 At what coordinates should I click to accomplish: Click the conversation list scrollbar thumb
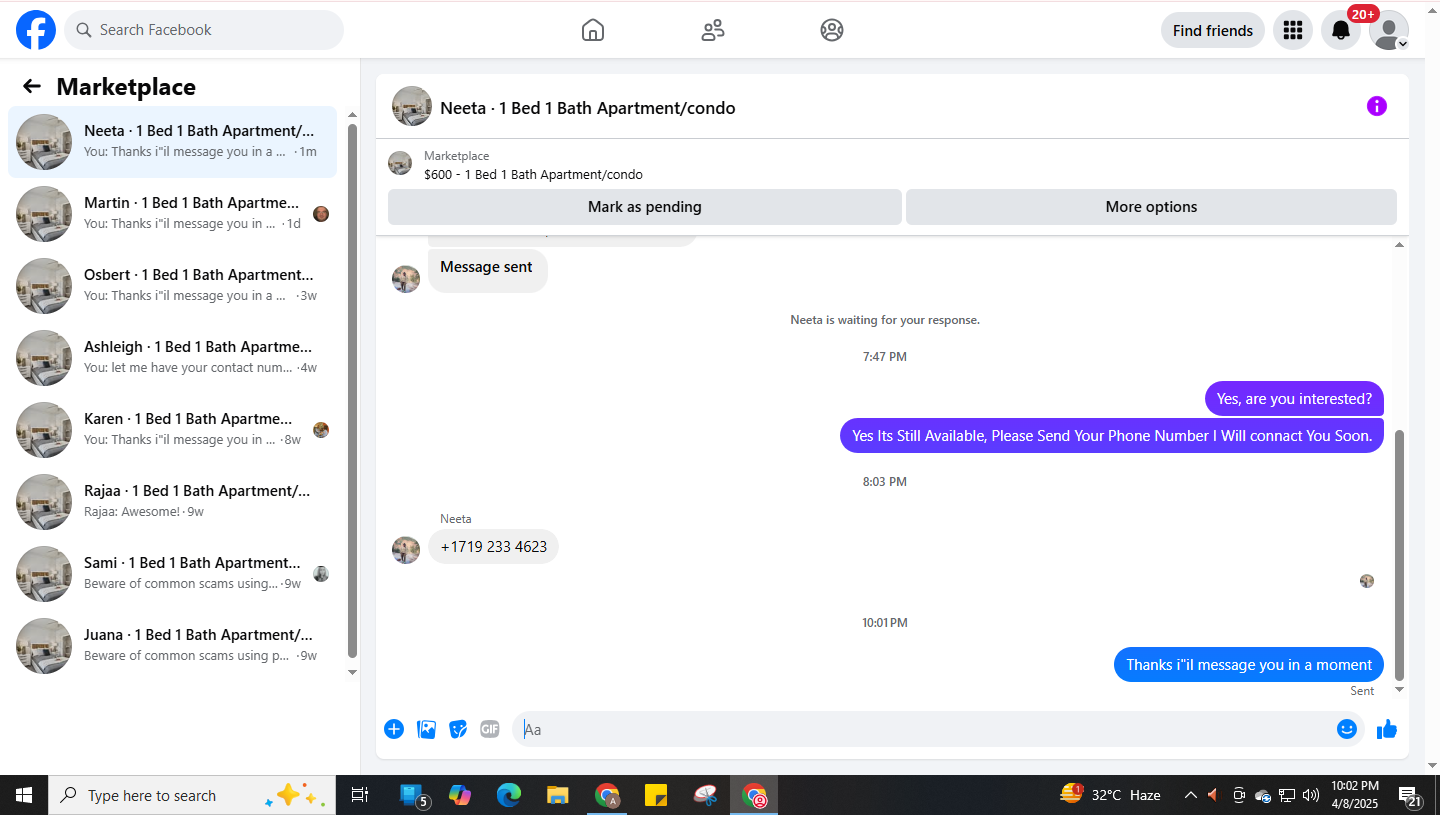pos(352,390)
